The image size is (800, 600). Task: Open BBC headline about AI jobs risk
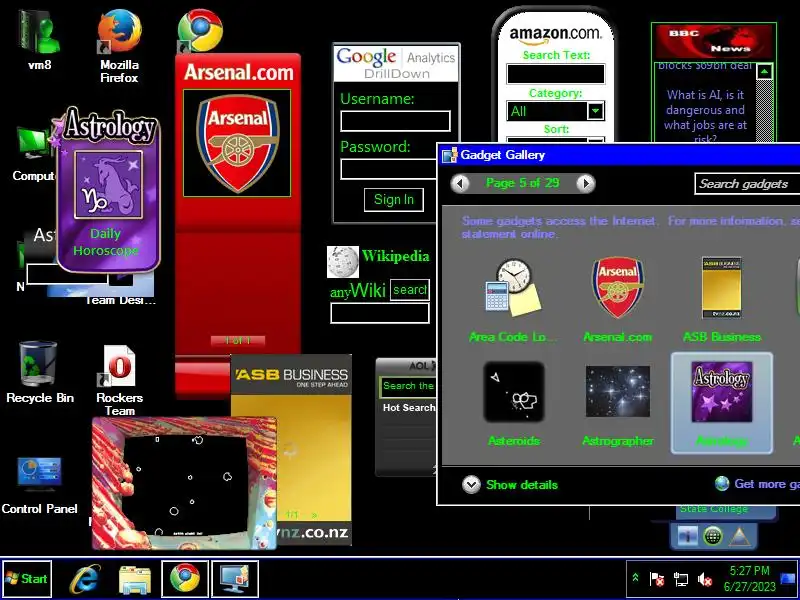pyautogui.click(x=705, y=117)
